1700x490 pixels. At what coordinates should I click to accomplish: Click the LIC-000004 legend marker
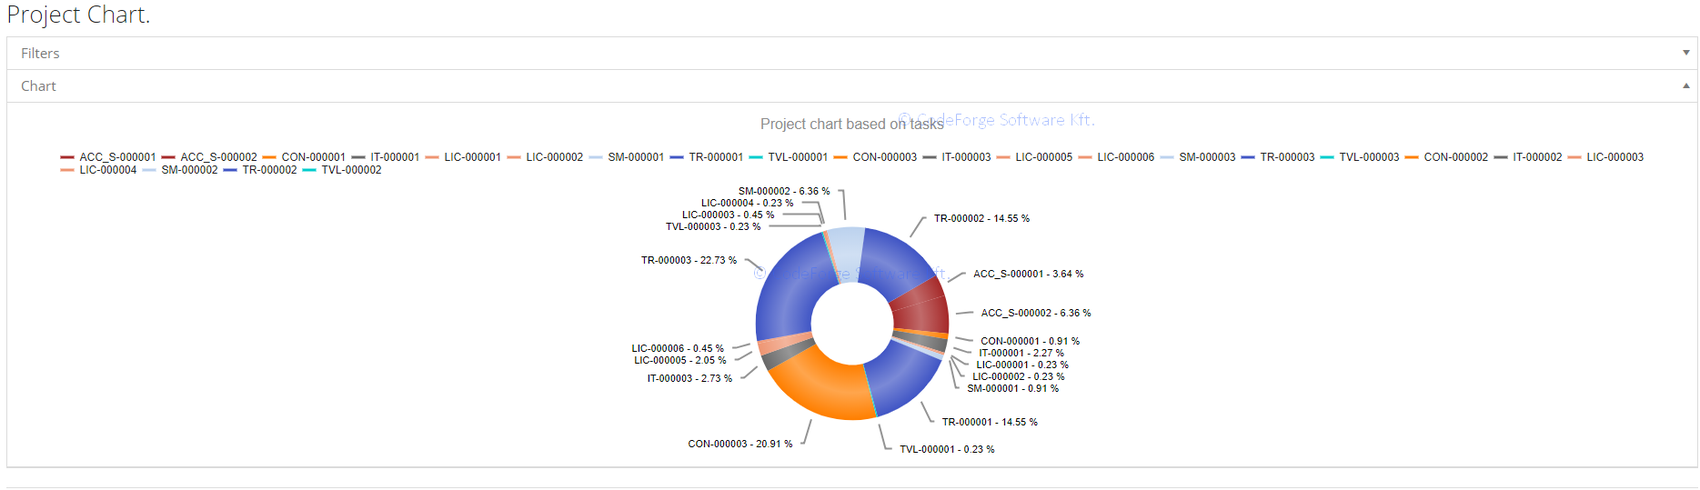click(x=67, y=170)
